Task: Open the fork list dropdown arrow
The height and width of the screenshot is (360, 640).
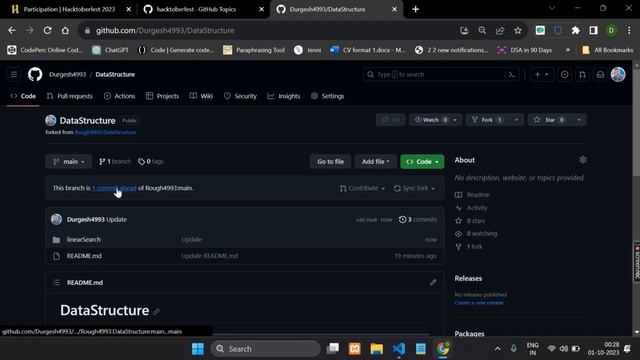Action: [516, 120]
